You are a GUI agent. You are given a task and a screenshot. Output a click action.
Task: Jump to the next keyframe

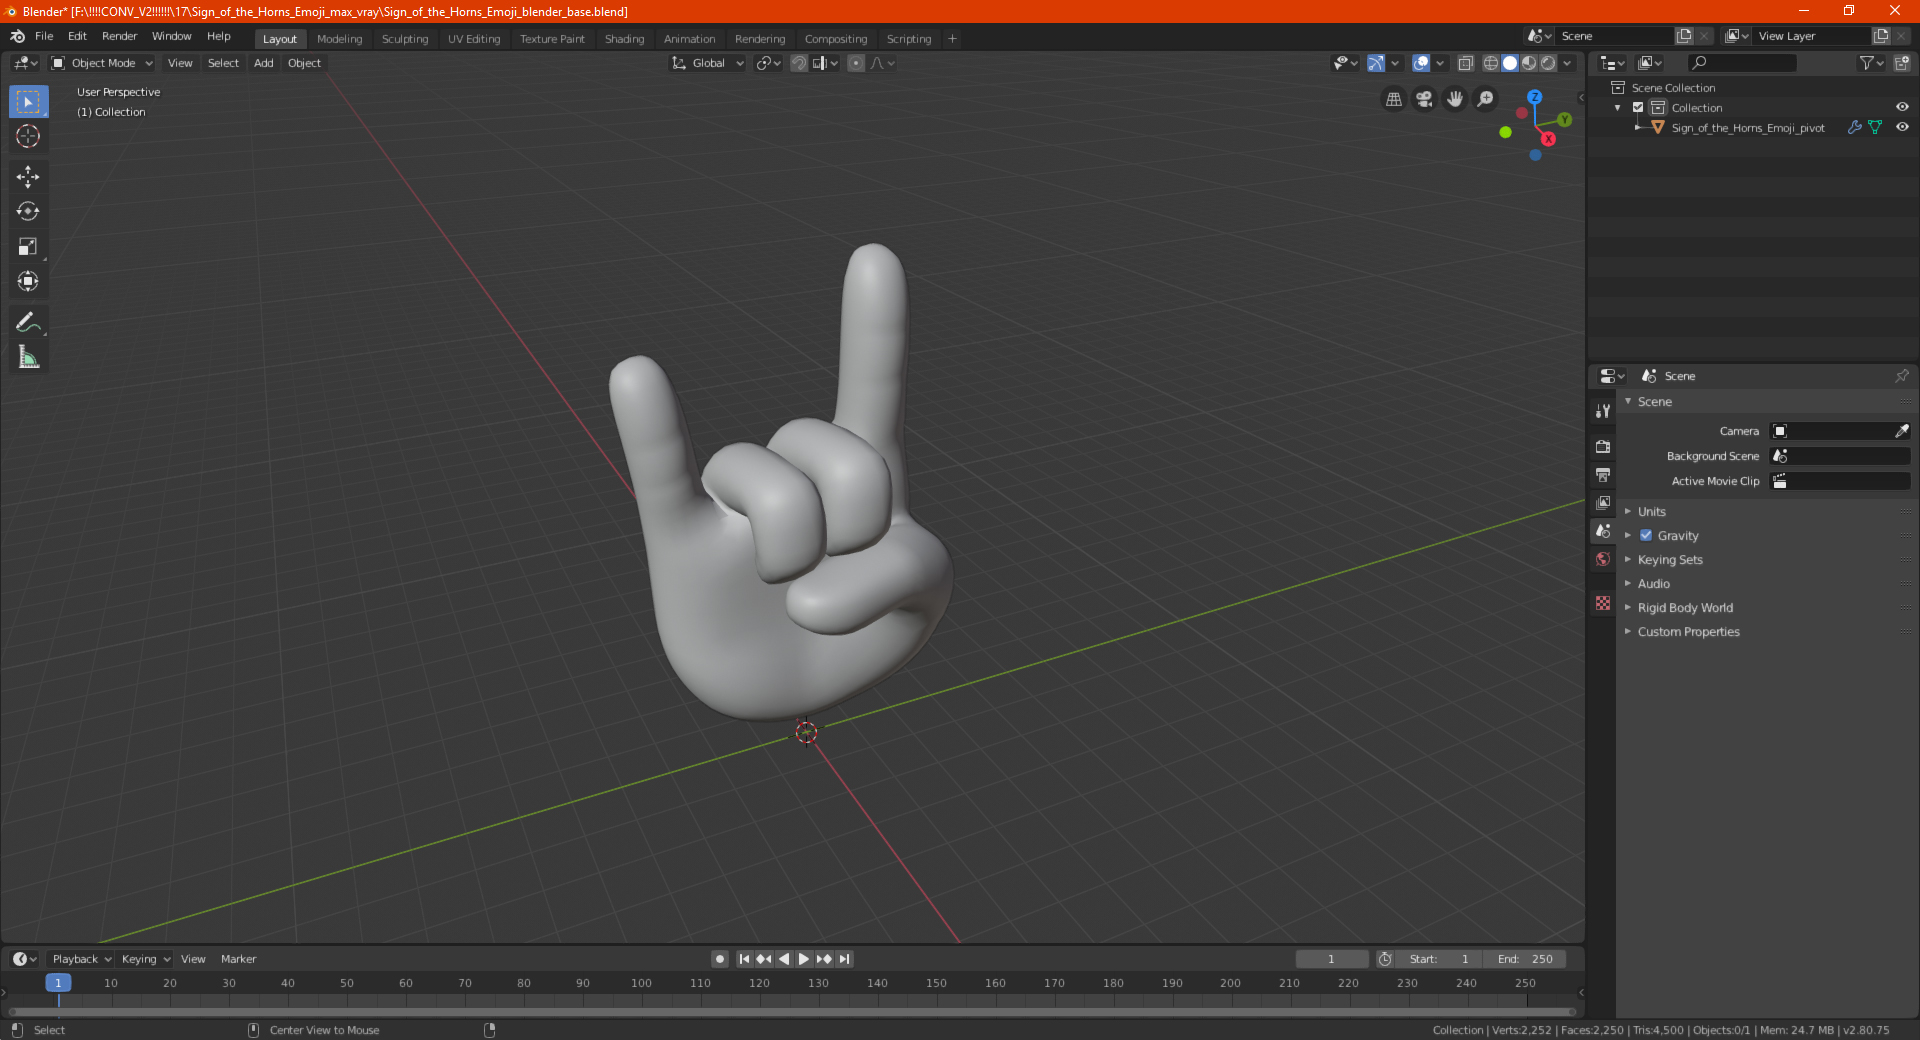click(x=824, y=959)
